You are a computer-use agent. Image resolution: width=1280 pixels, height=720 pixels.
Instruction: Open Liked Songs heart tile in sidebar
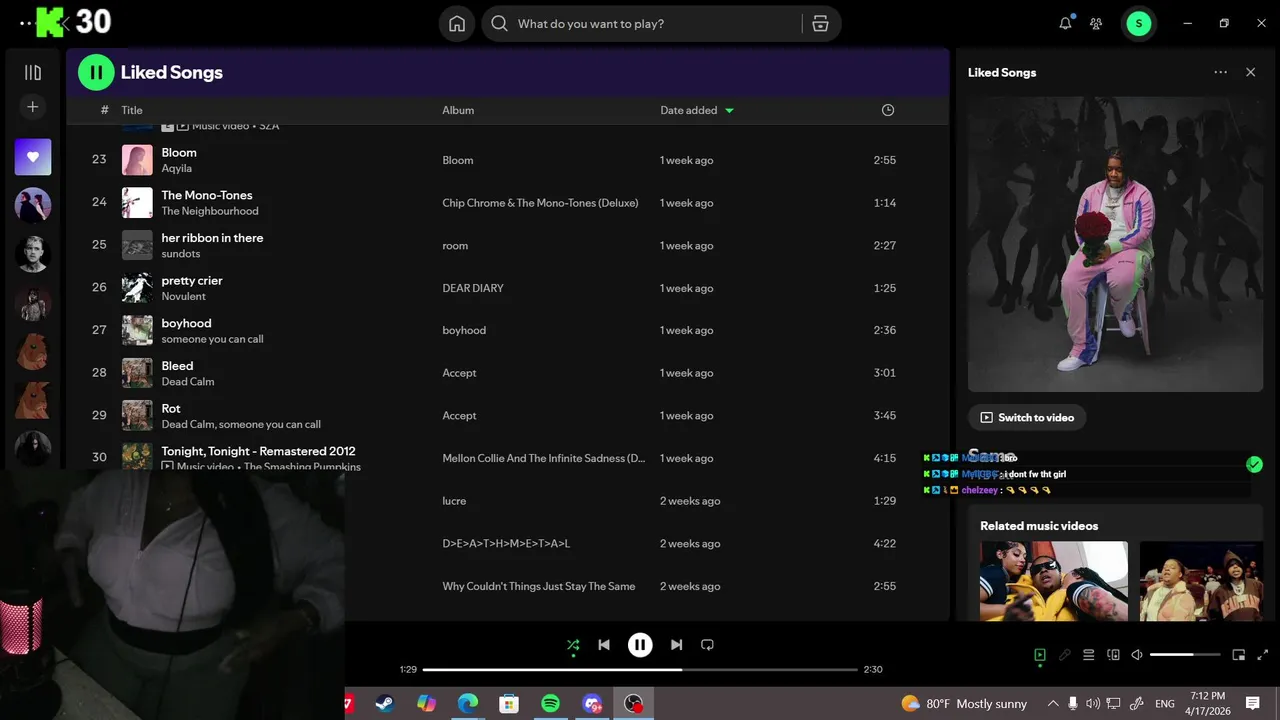tap(33, 157)
